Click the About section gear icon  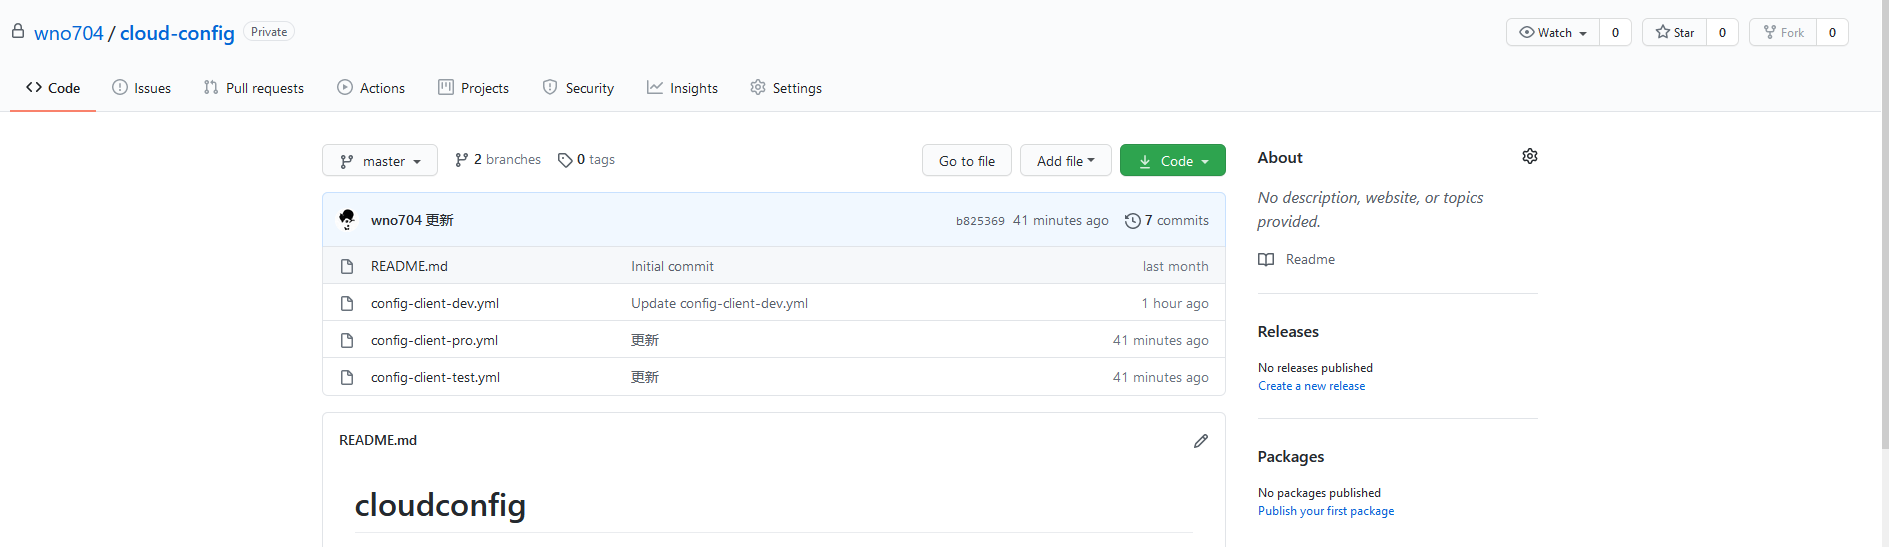click(x=1529, y=156)
